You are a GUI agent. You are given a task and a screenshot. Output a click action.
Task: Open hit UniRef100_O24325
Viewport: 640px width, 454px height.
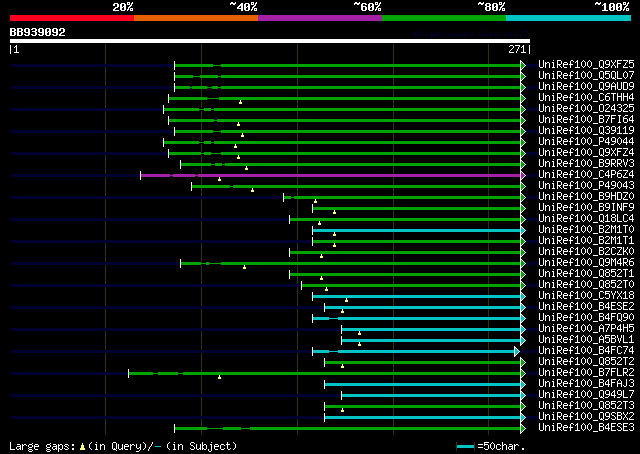point(586,108)
